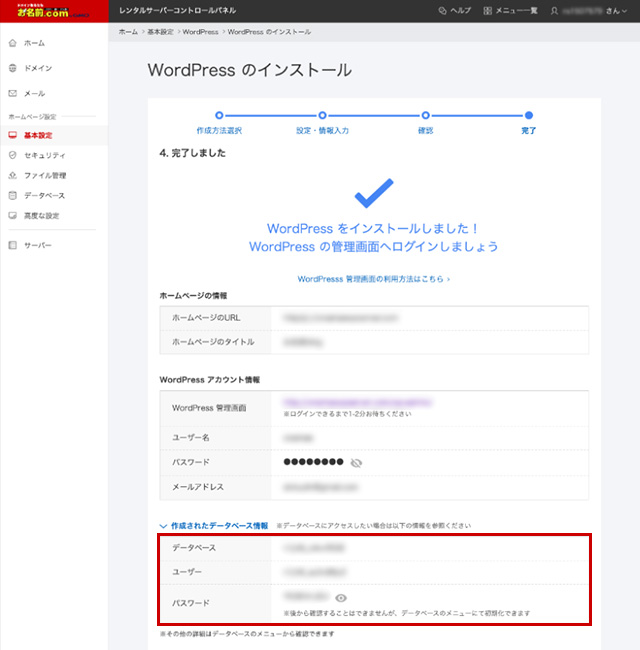Click the ホーム breadcrumb link
Viewport: 640px width, 650px height.
128,32
